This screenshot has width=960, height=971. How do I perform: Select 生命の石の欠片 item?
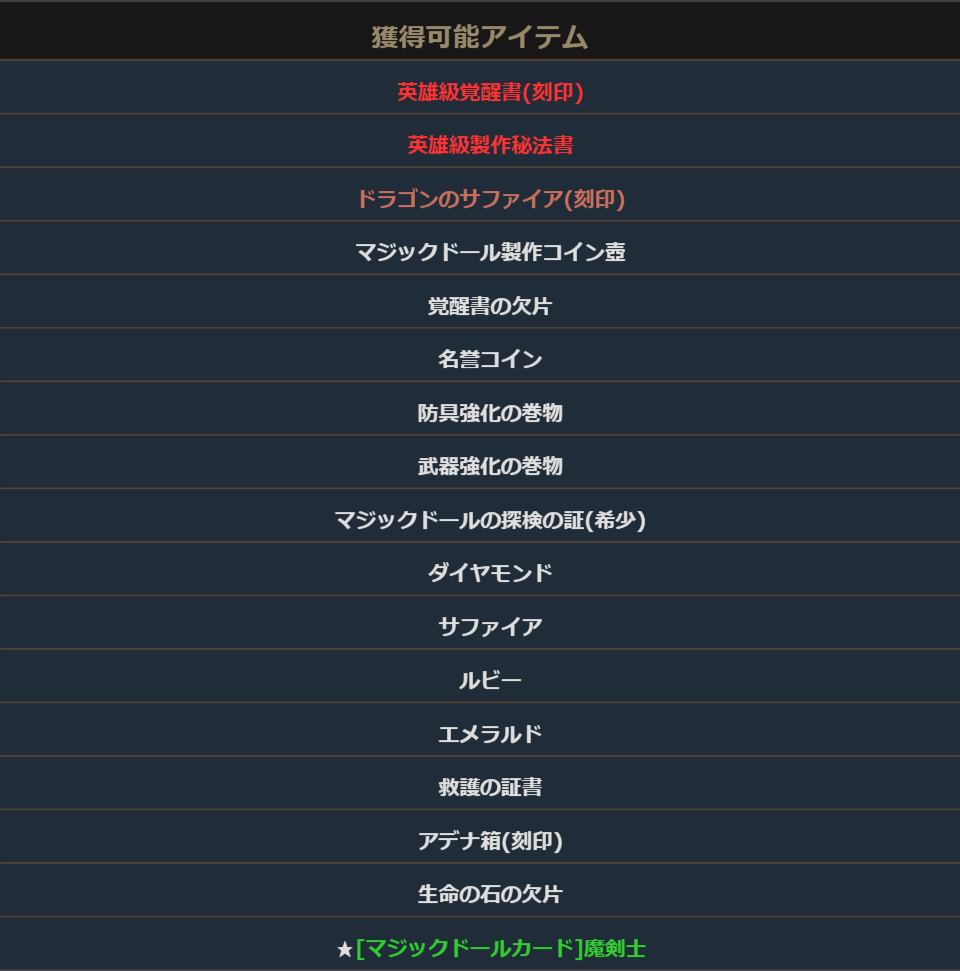tap(490, 894)
